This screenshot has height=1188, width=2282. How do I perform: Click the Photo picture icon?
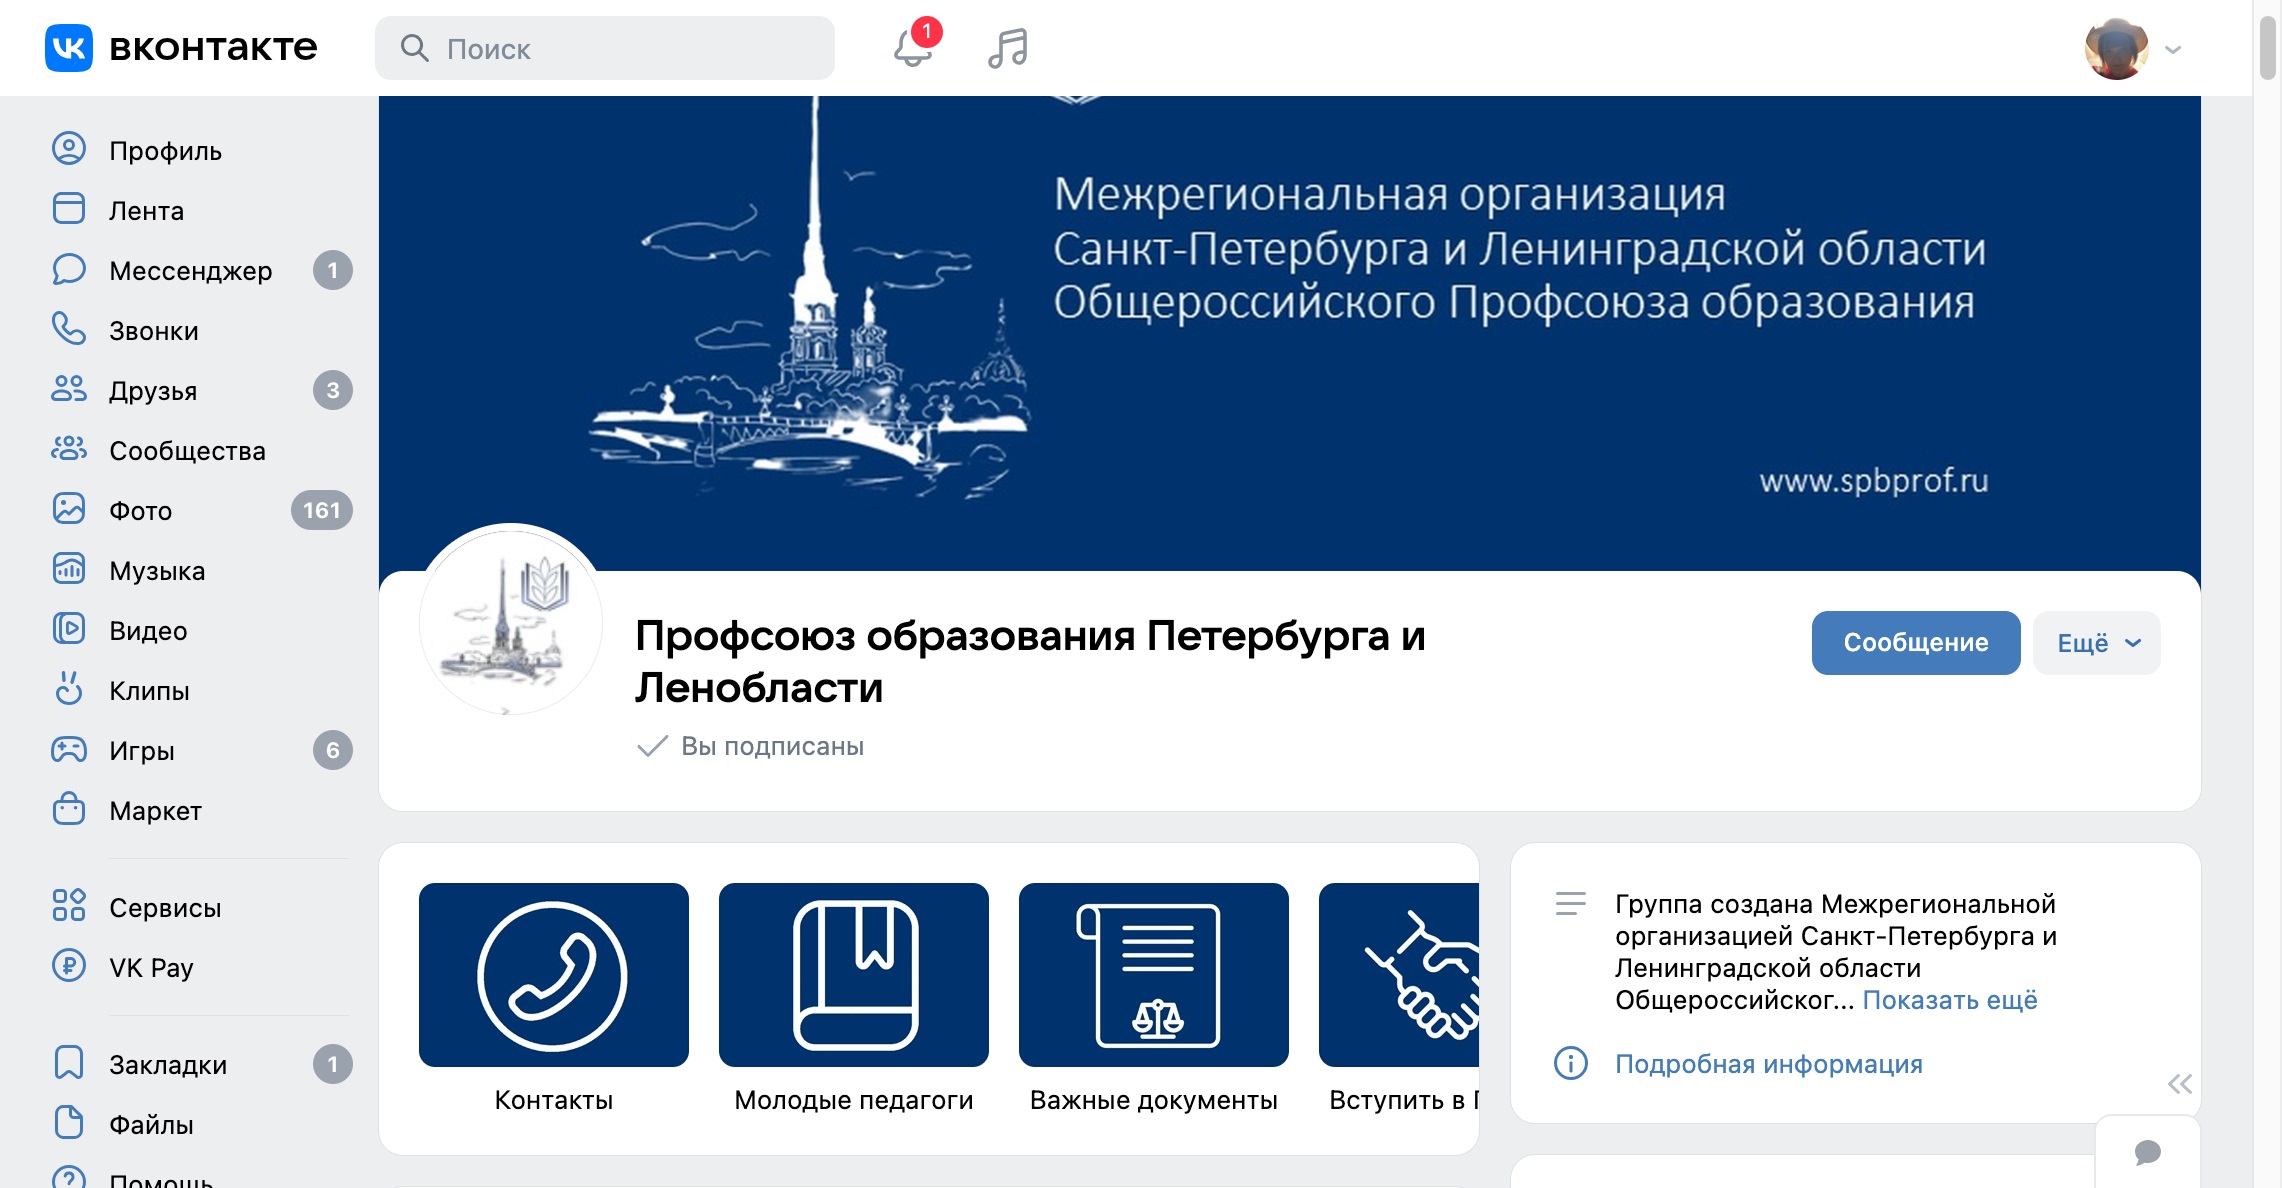click(69, 509)
